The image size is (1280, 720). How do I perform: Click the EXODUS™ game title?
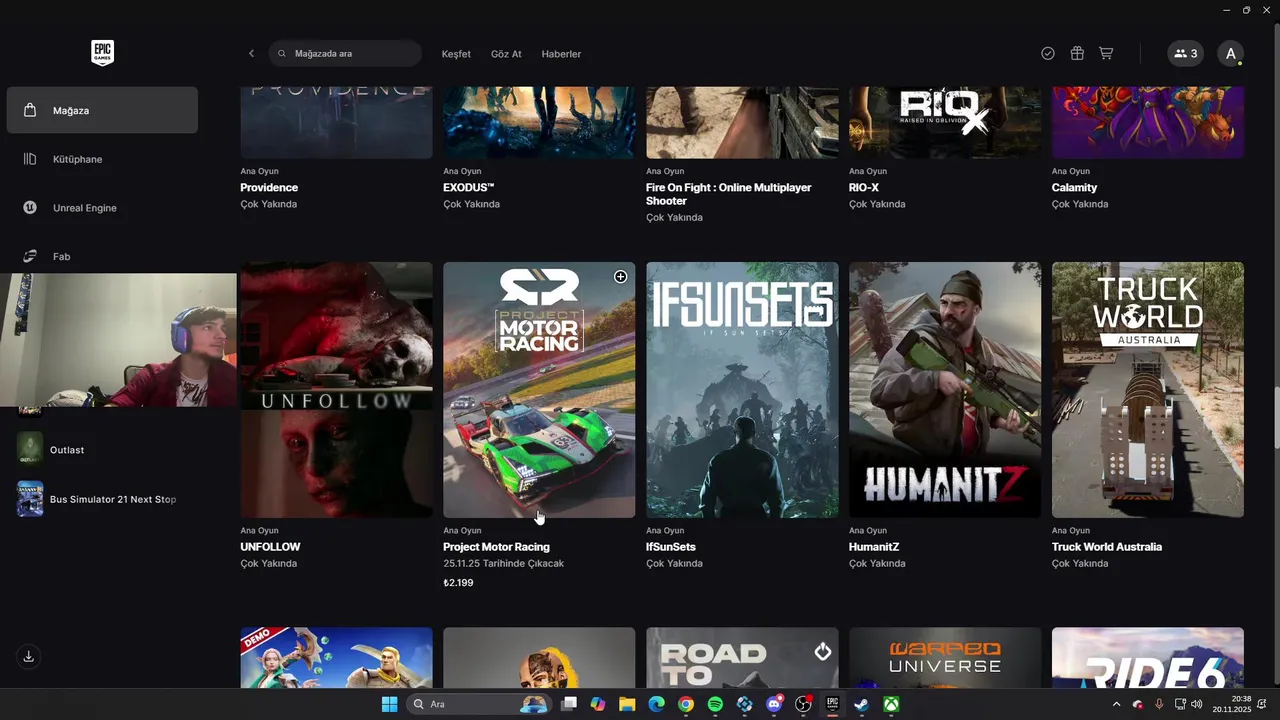coord(469,188)
